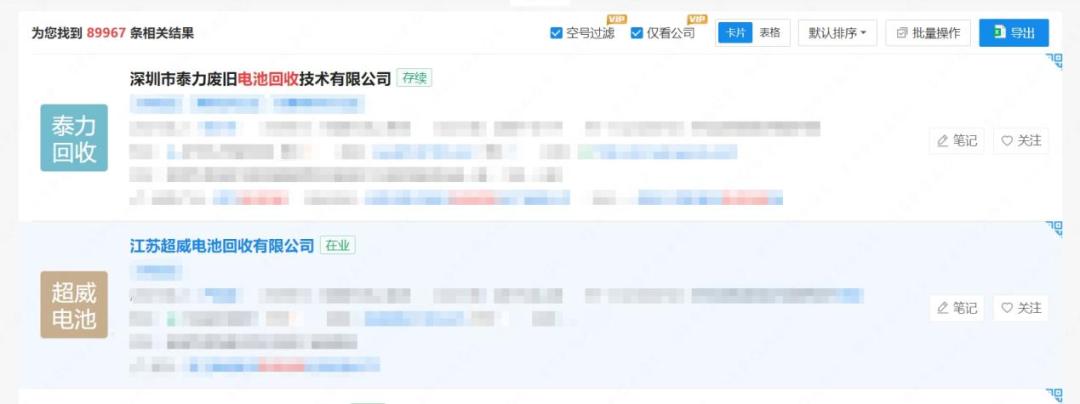Click QR code icon on 深圳市泰力 card
Screen dimensions: 1080x404
point(1055,62)
